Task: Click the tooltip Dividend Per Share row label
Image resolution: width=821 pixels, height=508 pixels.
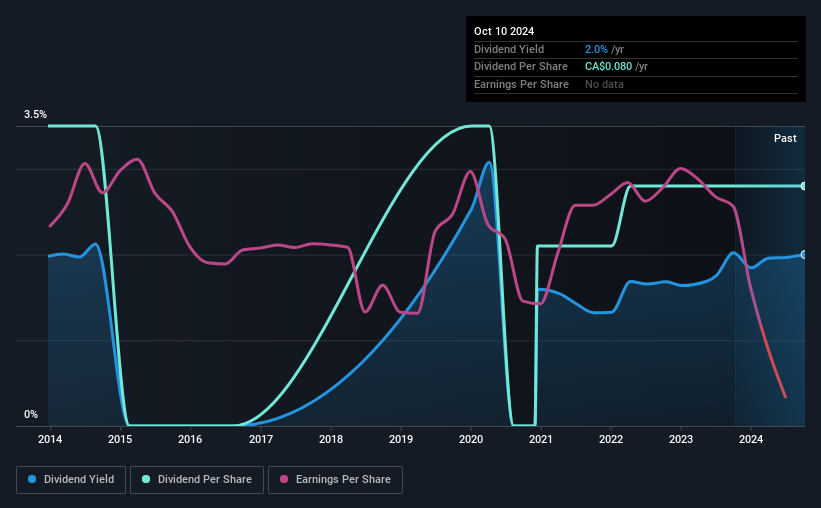Action: coord(520,67)
